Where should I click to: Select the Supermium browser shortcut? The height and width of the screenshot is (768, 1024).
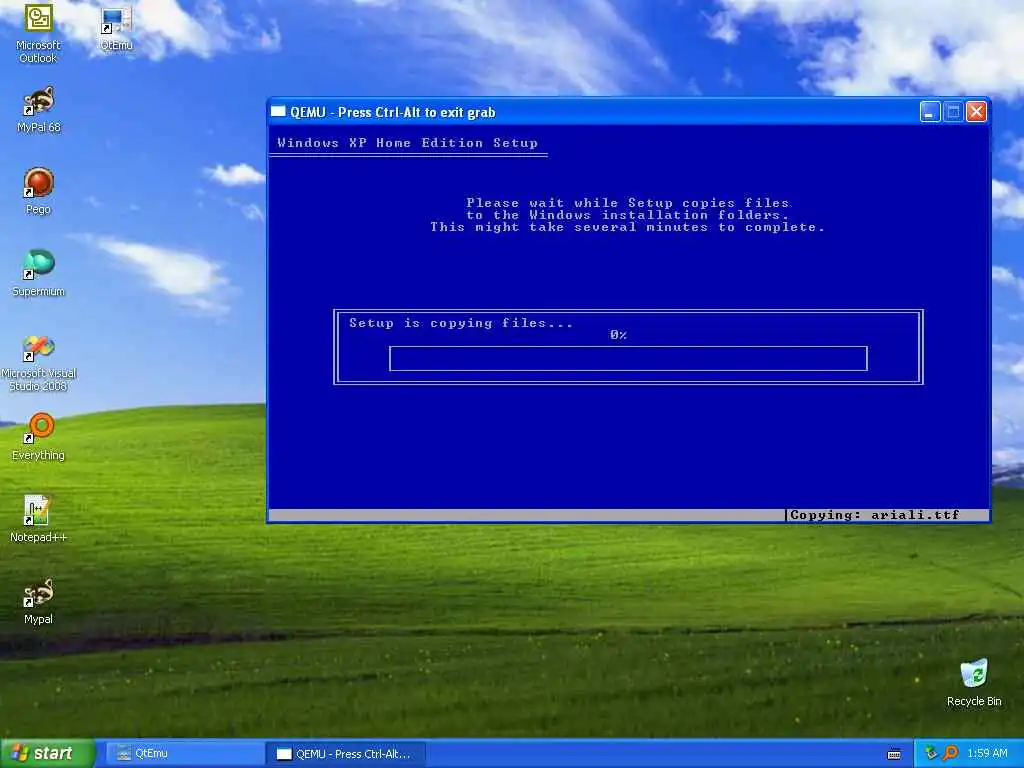pos(39,273)
